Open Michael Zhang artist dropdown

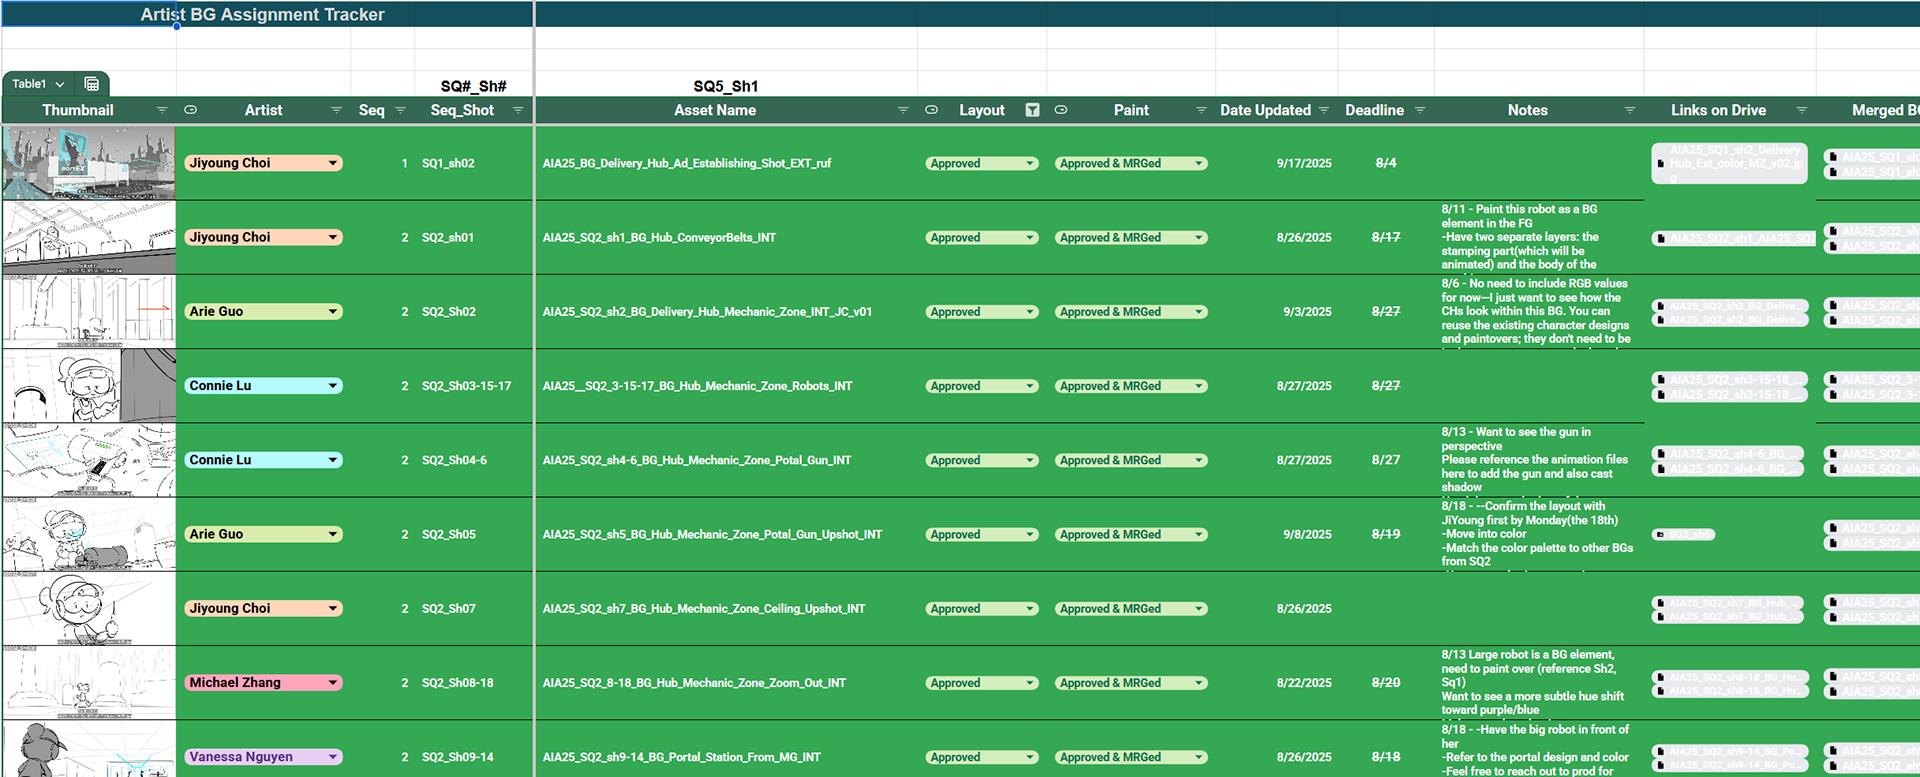click(264, 683)
